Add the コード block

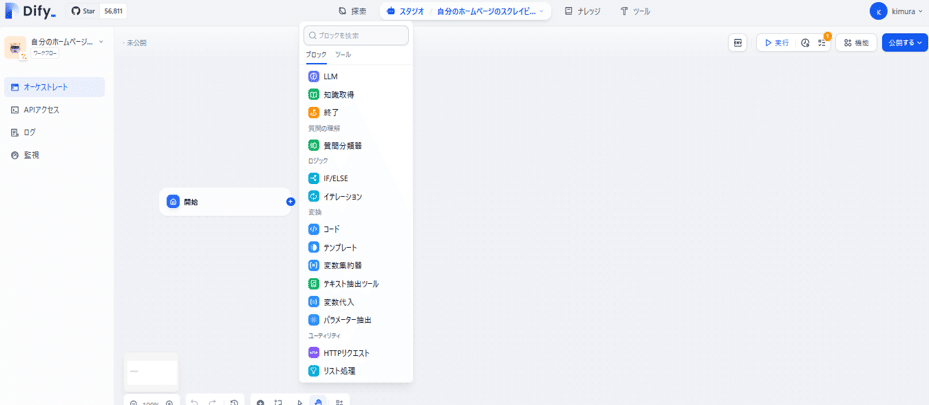click(x=356, y=229)
